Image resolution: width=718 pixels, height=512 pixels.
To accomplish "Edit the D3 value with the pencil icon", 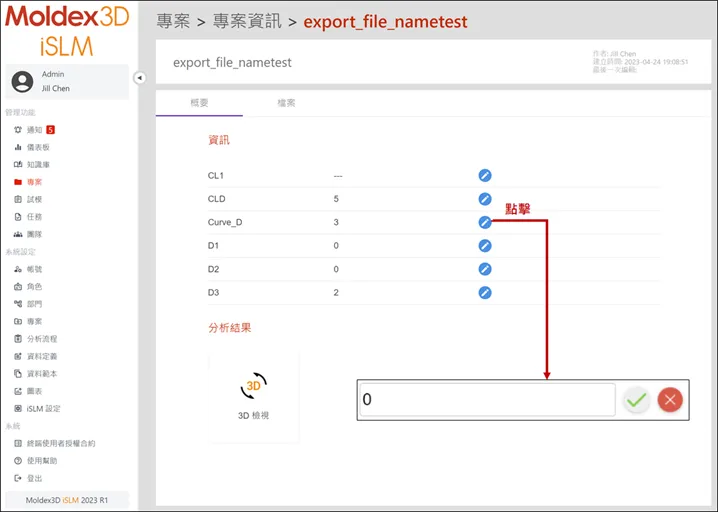I will click(x=485, y=292).
